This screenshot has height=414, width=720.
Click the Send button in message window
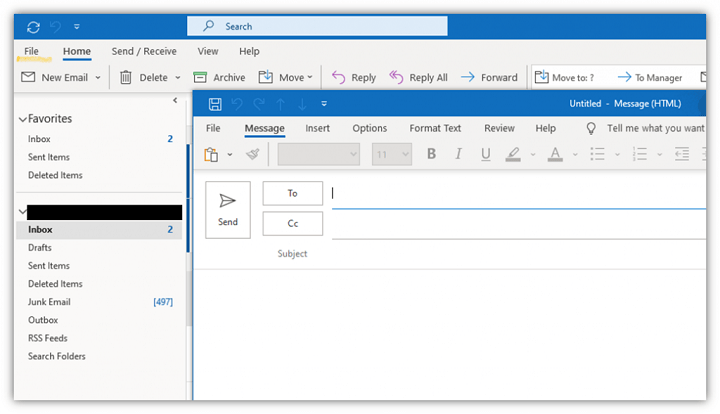point(228,209)
